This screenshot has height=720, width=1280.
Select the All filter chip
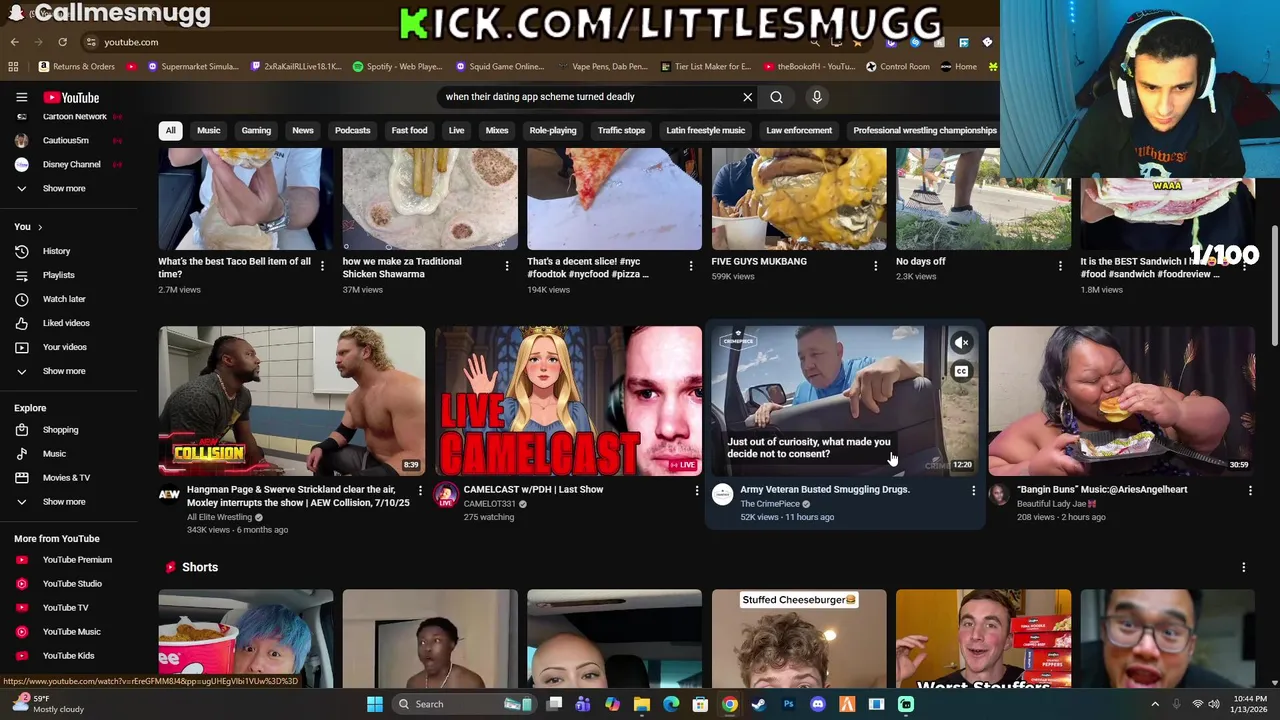(x=170, y=130)
